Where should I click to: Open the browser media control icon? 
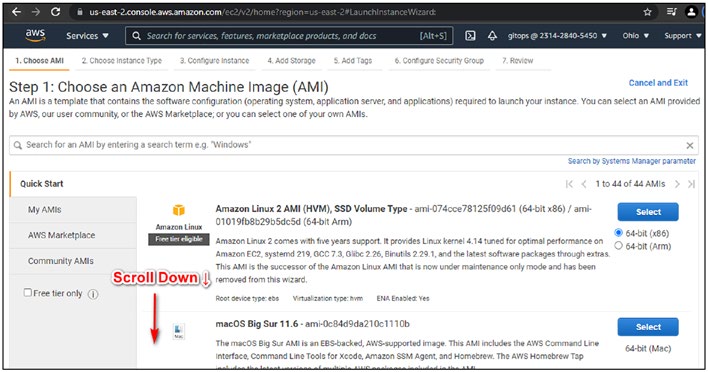[x=671, y=12]
